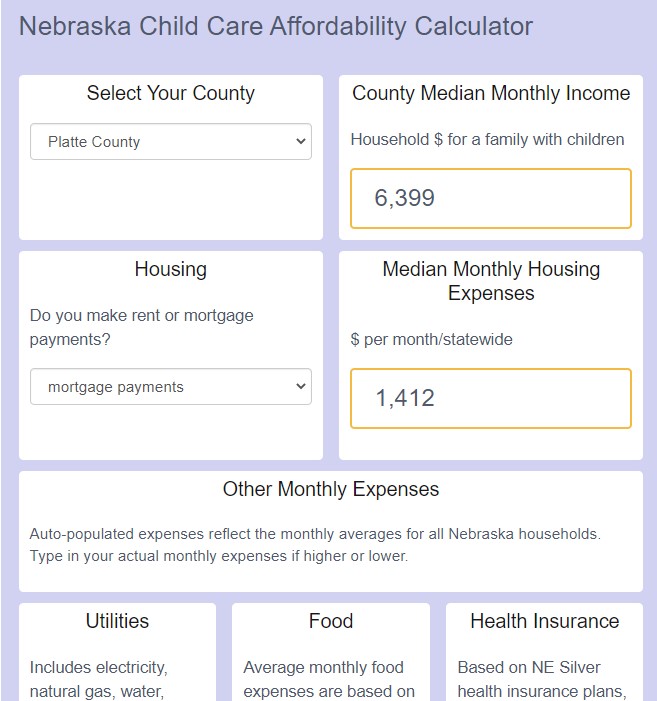The height and width of the screenshot is (701, 657).
Task: Click the County Median Monthly Income heading
Action: pos(491,93)
